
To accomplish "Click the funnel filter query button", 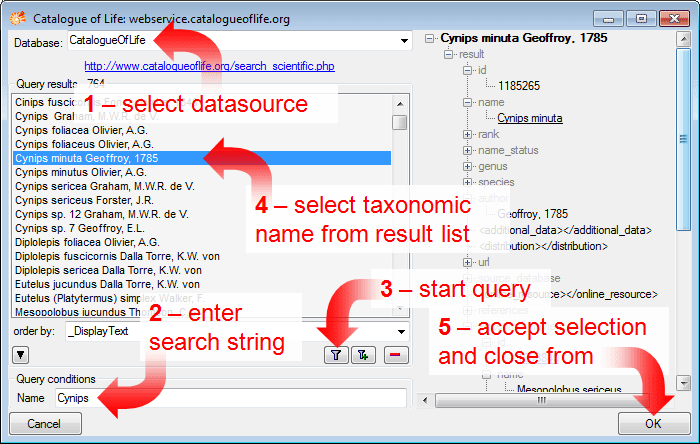I will [x=337, y=354].
